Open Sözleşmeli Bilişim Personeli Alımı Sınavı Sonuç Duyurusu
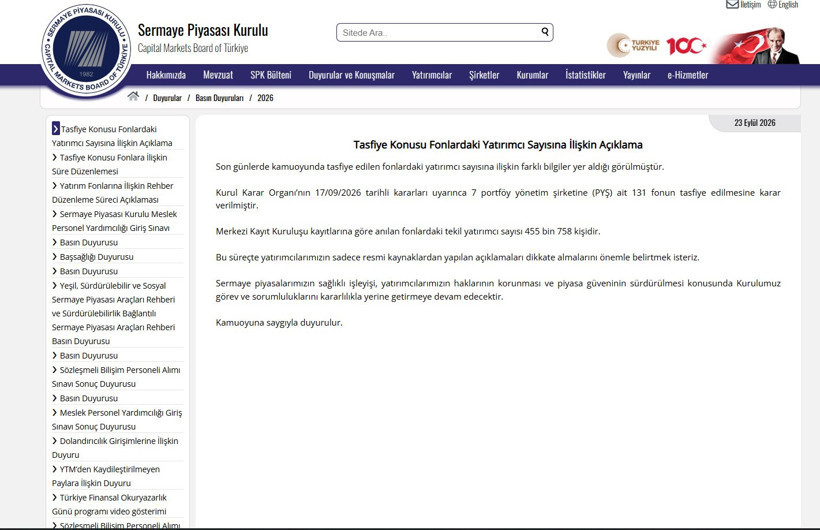Screen dimensions: 820x530 [x=116, y=377]
